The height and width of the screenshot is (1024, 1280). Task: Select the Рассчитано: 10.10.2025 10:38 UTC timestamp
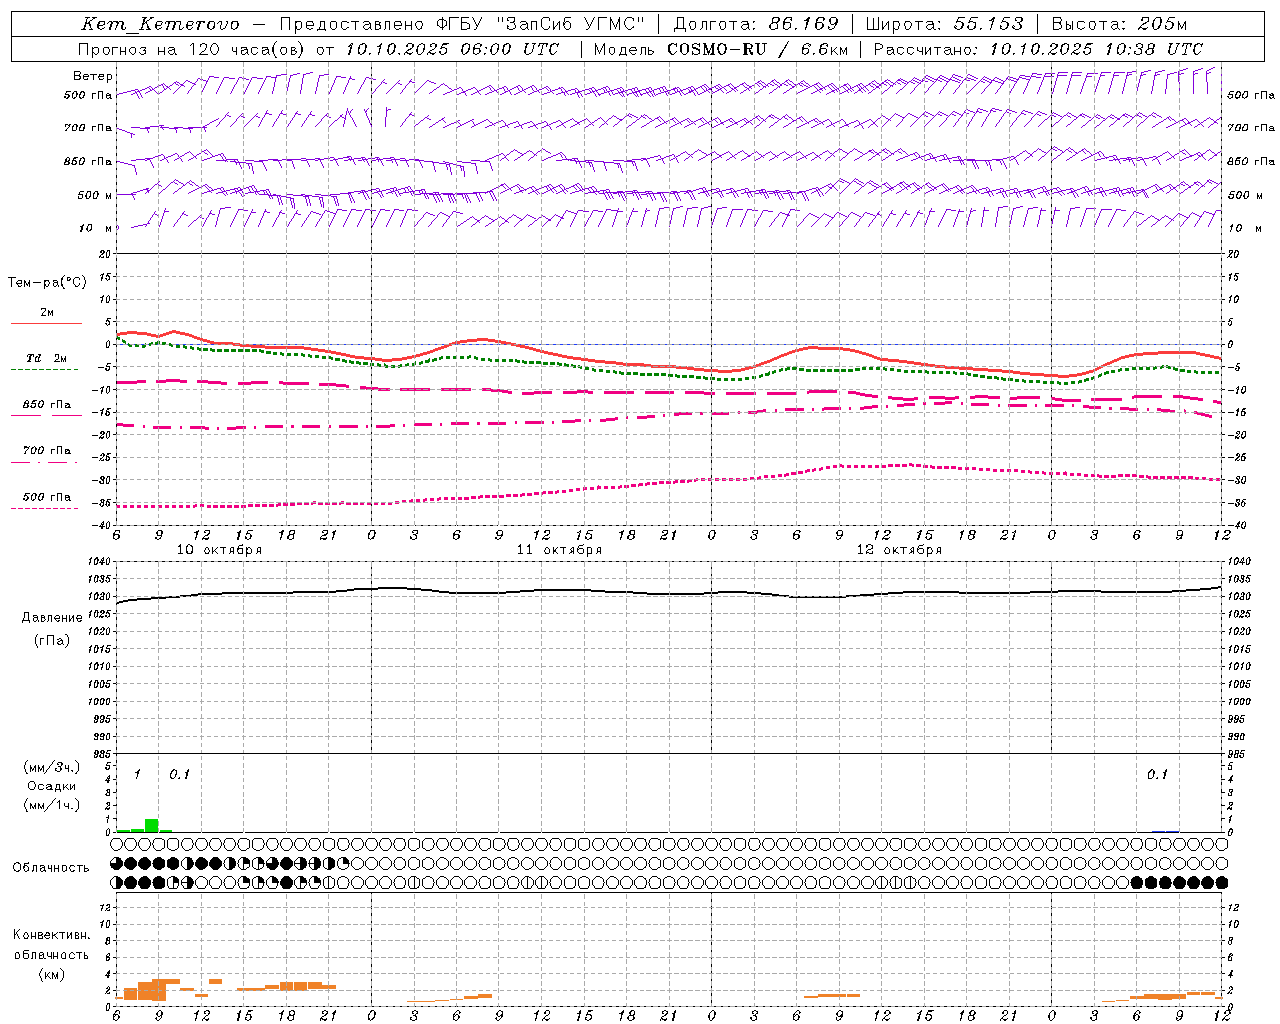[x=1038, y=49]
